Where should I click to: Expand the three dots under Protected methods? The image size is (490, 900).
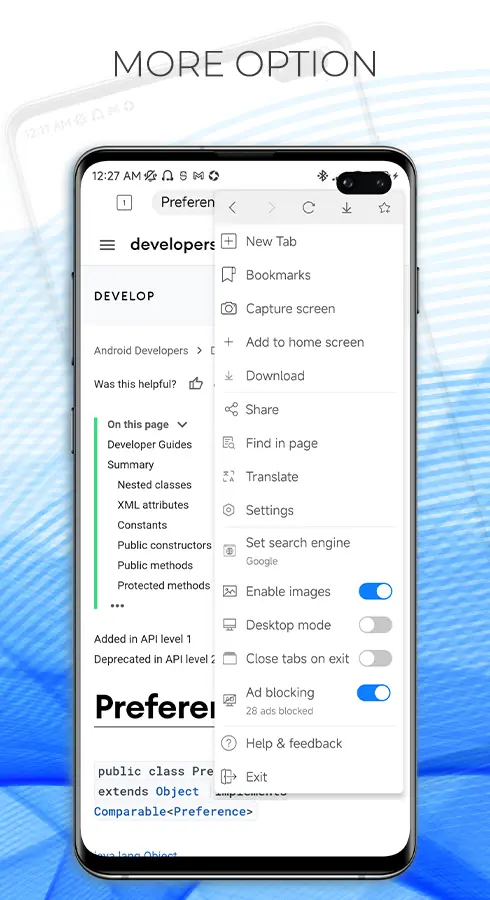click(117, 606)
